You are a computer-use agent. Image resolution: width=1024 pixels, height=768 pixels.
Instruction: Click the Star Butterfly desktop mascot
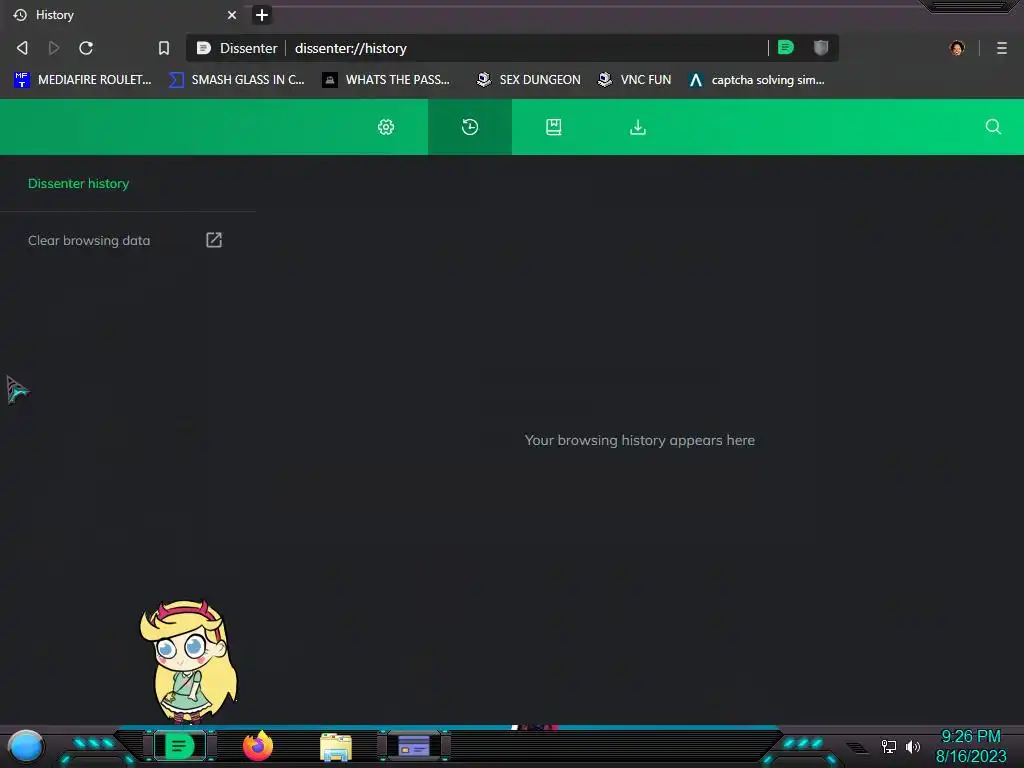click(188, 662)
